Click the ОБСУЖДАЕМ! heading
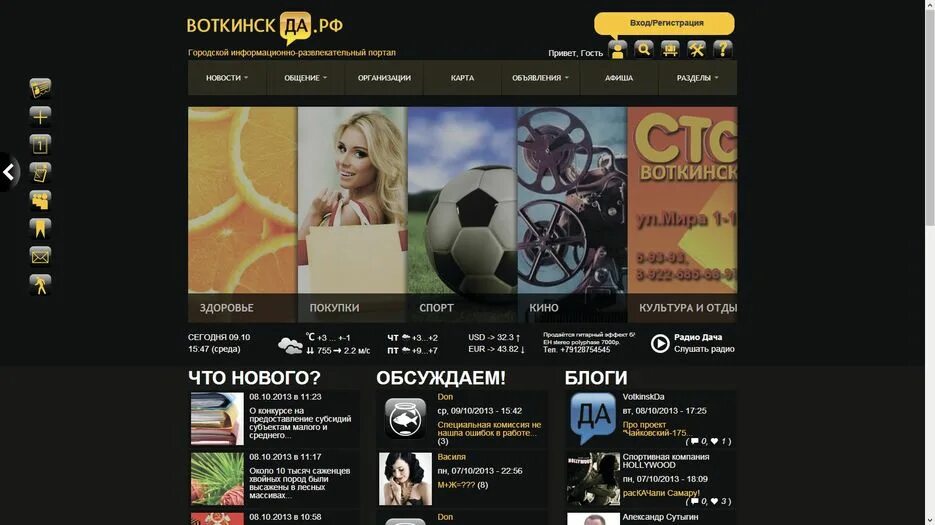This screenshot has height=525, width=935. (441, 378)
